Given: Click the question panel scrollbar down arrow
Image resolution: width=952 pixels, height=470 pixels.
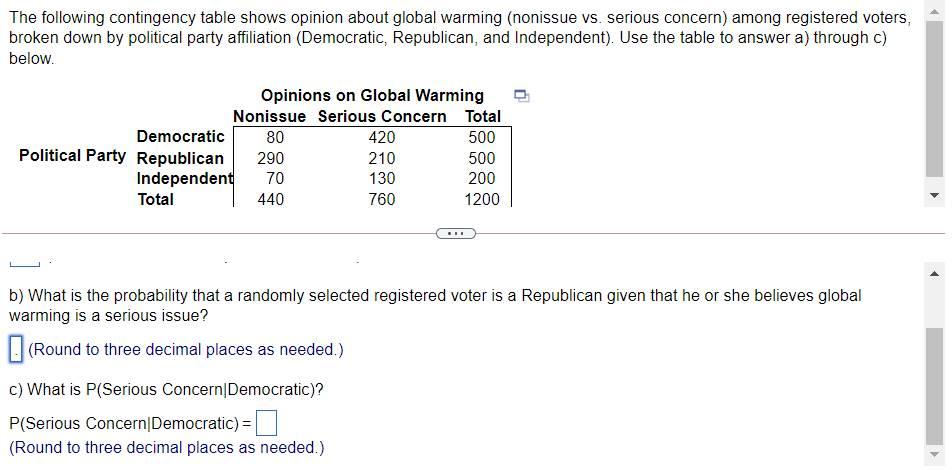Looking at the screenshot, I should tap(935, 196).
